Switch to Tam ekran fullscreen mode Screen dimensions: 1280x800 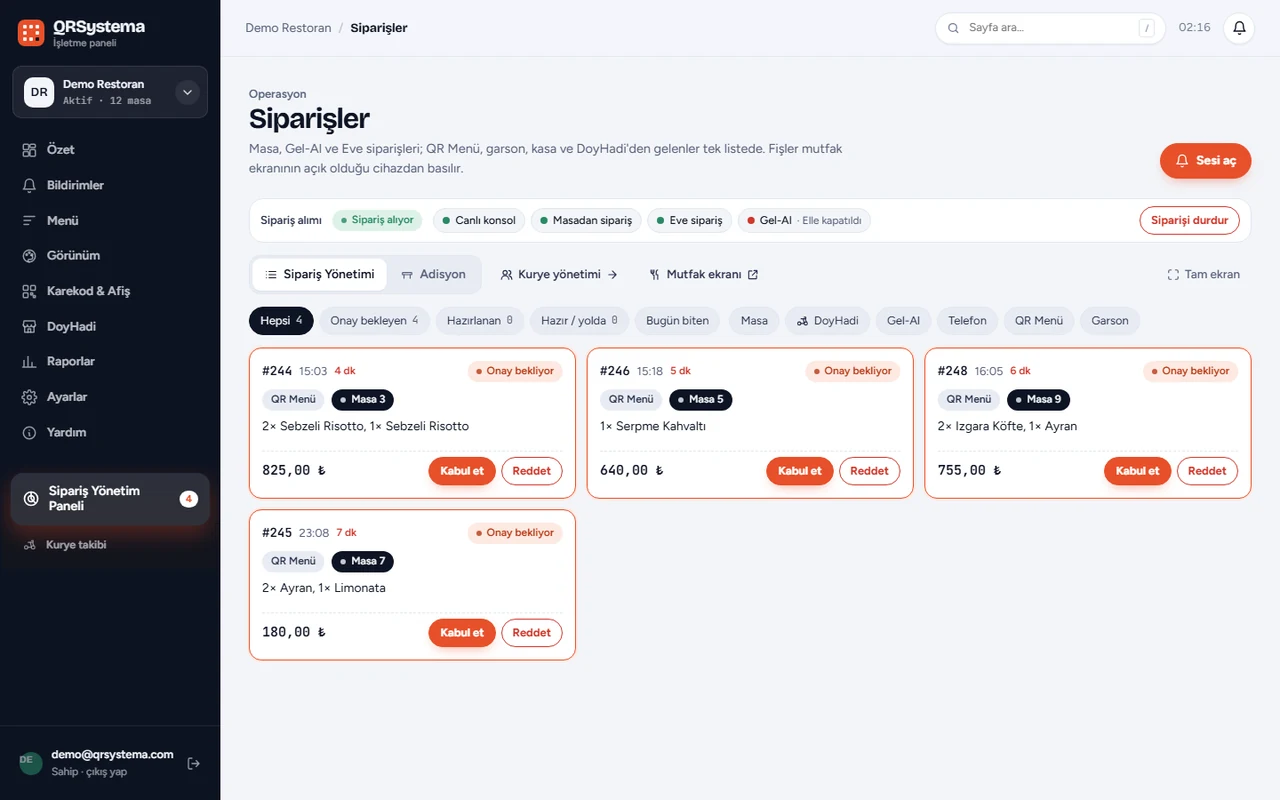click(1204, 274)
